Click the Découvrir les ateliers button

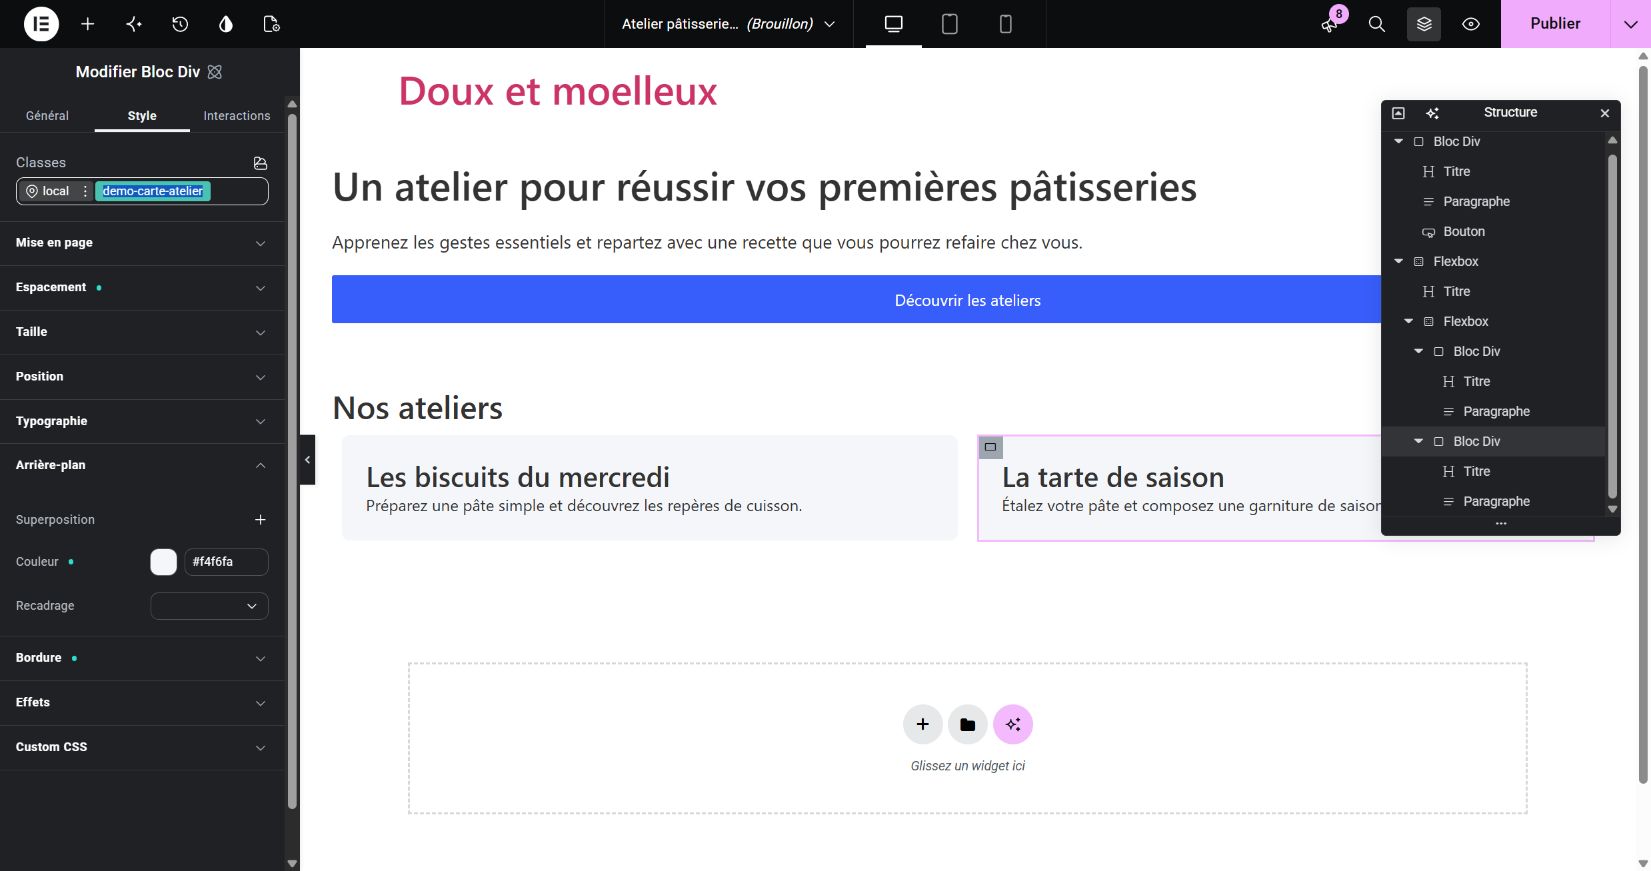click(x=967, y=300)
